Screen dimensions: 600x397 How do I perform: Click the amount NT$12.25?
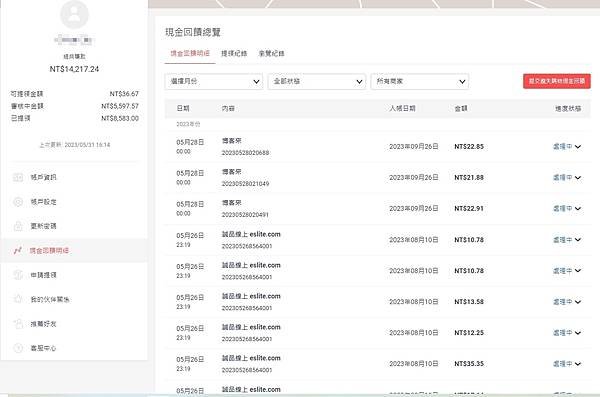point(469,333)
